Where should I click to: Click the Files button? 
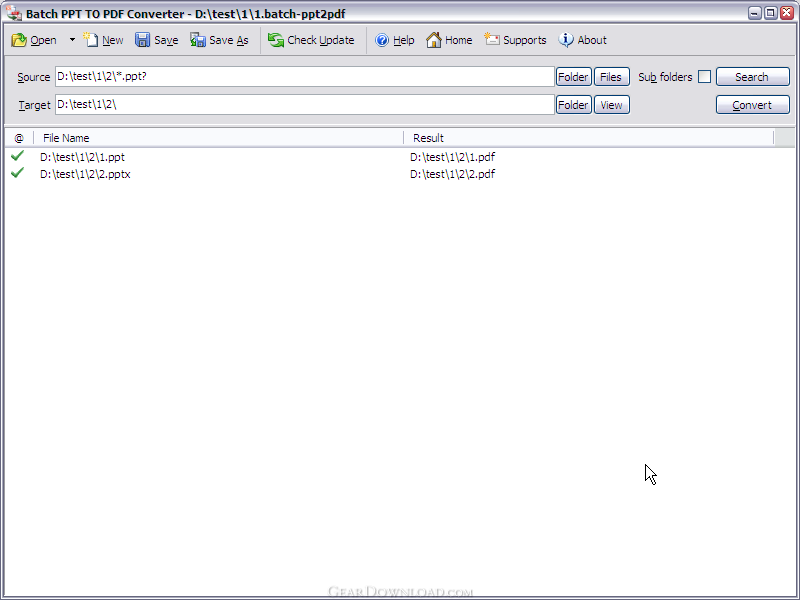click(x=611, y=77)
